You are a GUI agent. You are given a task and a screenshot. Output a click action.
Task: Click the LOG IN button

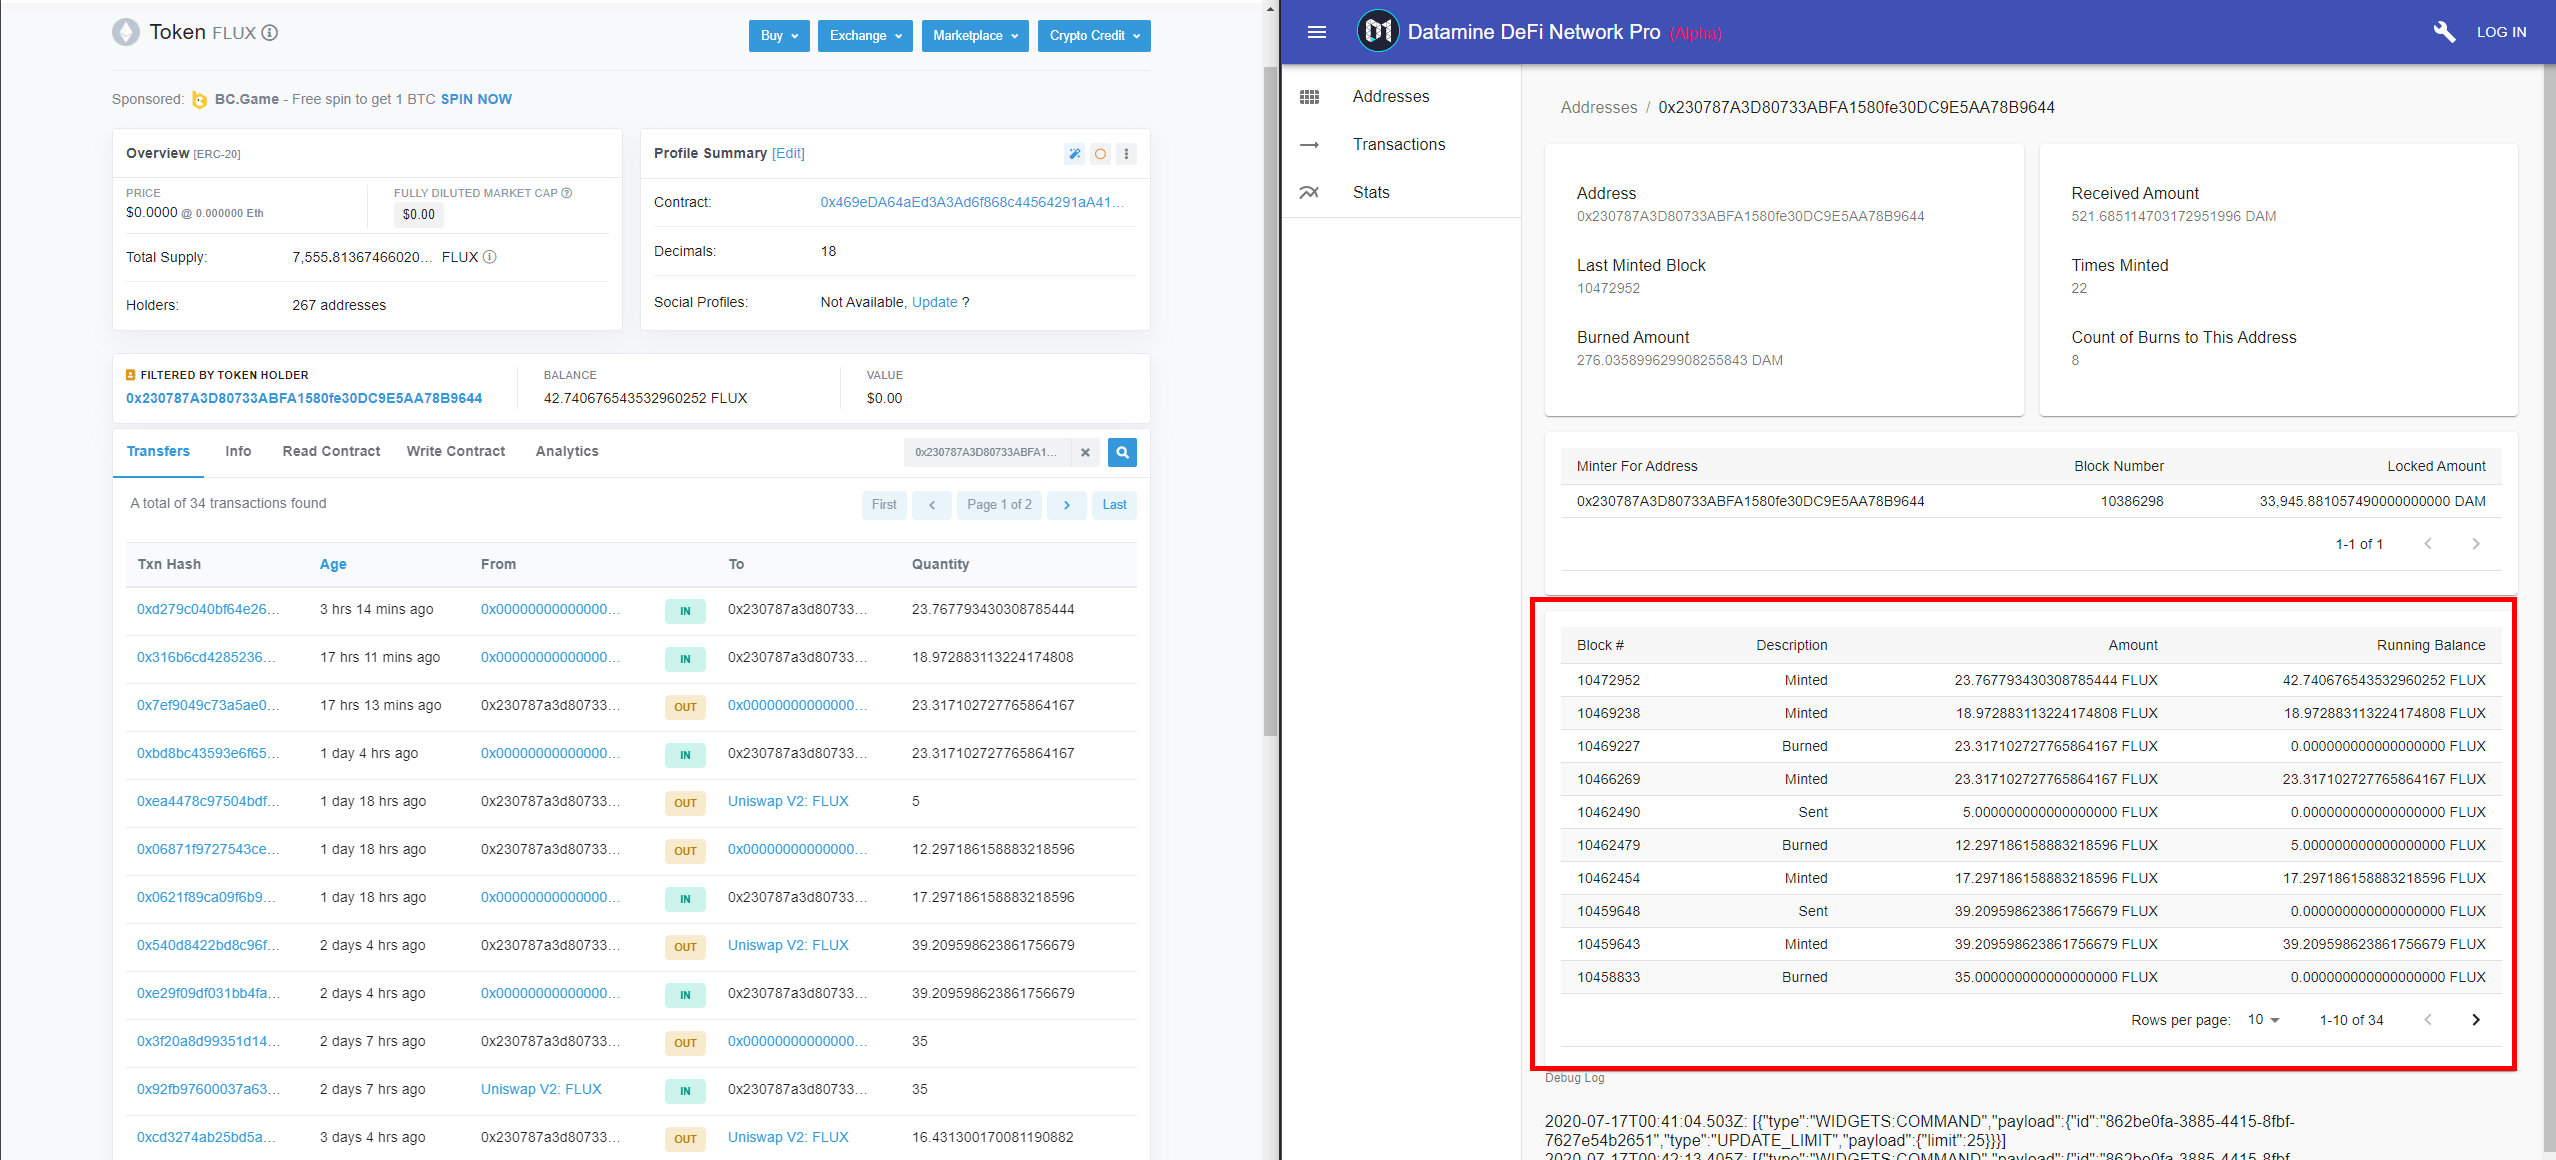(2501, 32)
